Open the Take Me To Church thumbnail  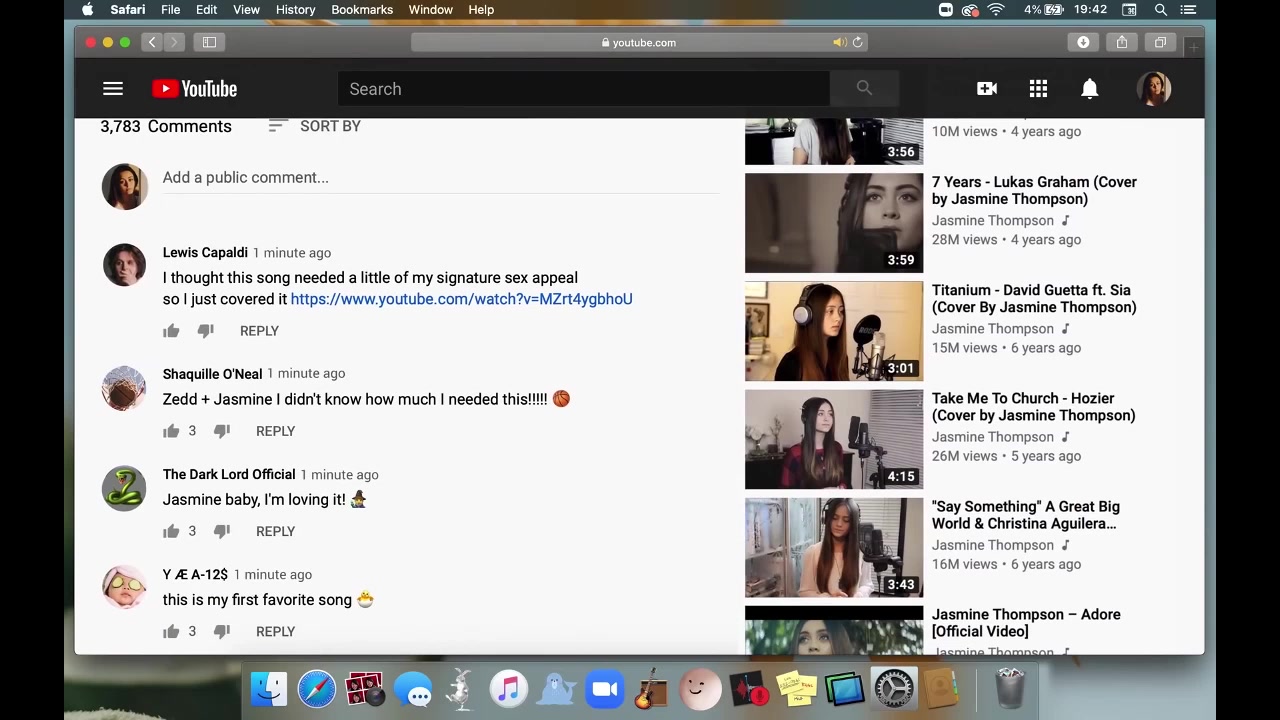click(834, 439)
